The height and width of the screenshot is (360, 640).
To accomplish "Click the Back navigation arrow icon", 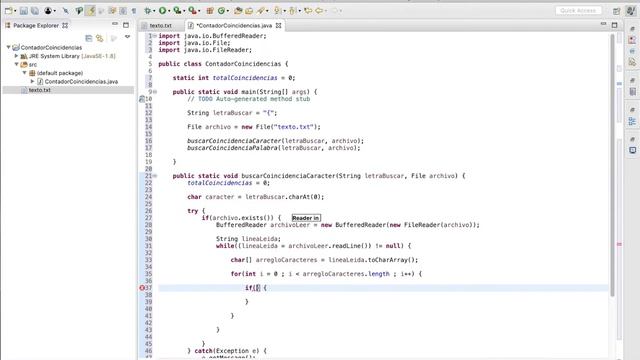I will coord(319,11).
